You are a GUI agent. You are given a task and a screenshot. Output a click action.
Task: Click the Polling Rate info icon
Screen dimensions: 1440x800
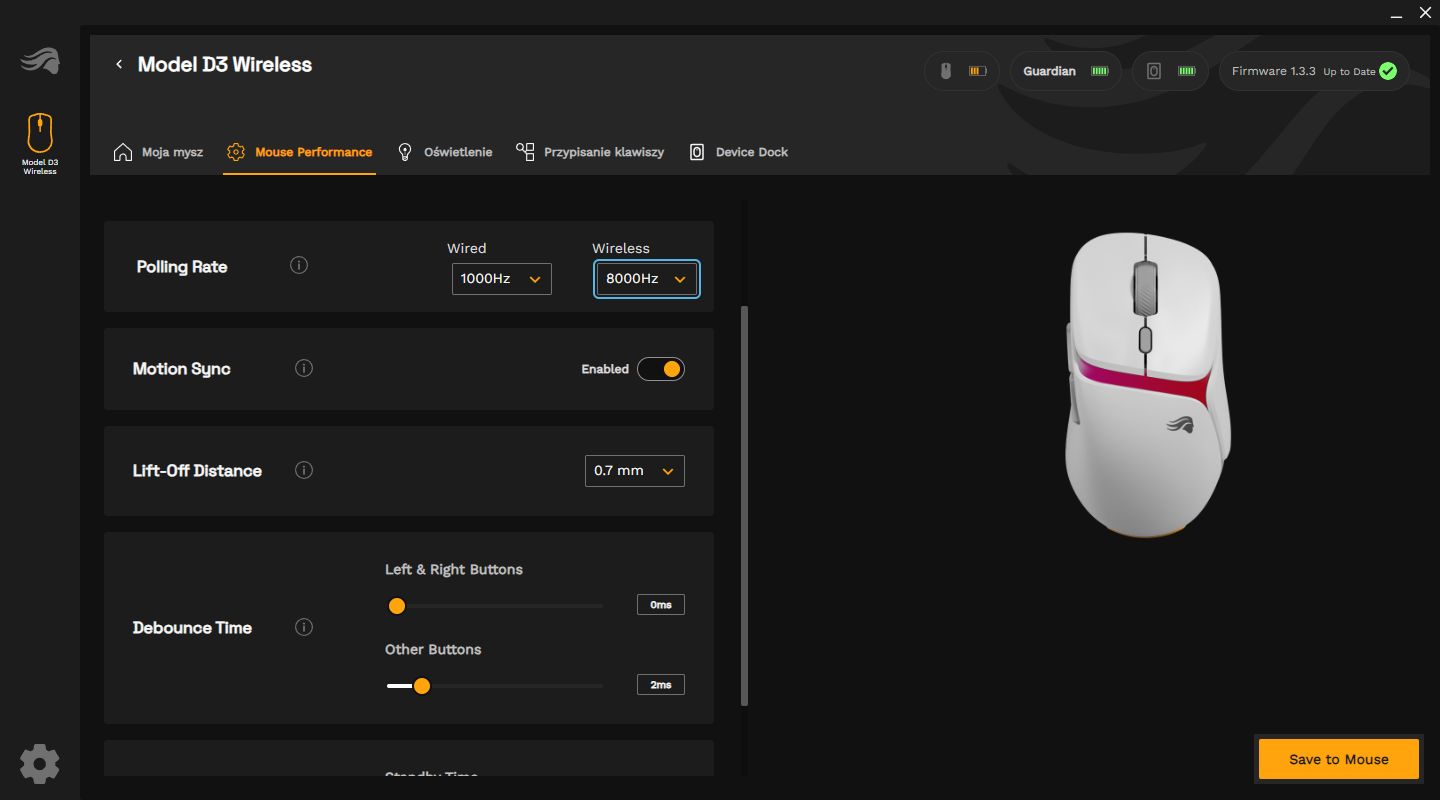[299, 266]
